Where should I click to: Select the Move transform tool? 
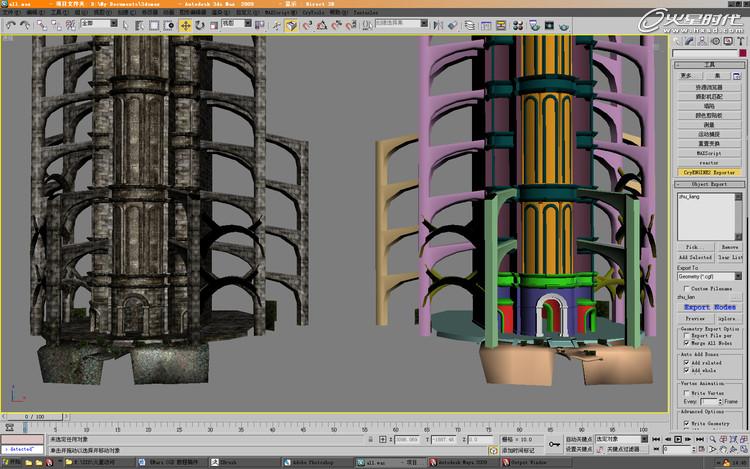tap(186, 23)
